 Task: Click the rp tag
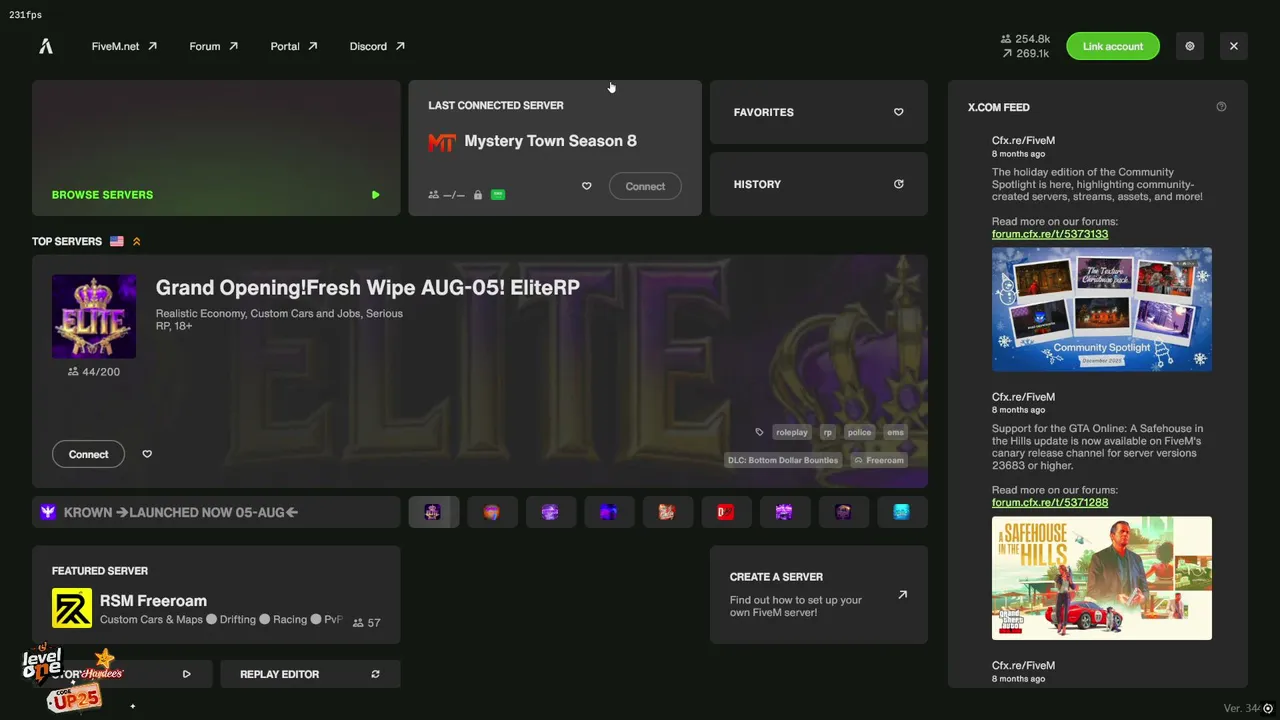coord(827,432)
